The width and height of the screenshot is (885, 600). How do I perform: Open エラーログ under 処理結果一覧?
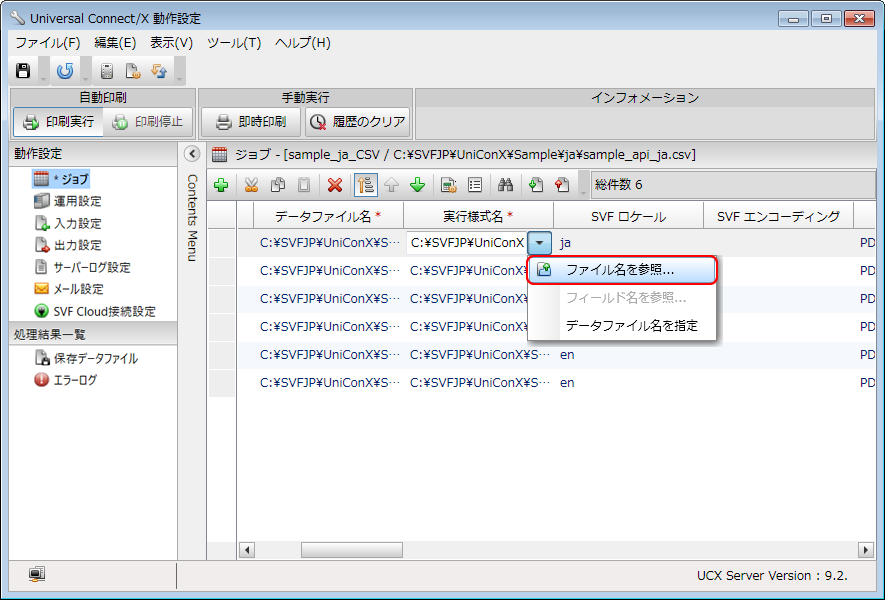pos(65,380)
